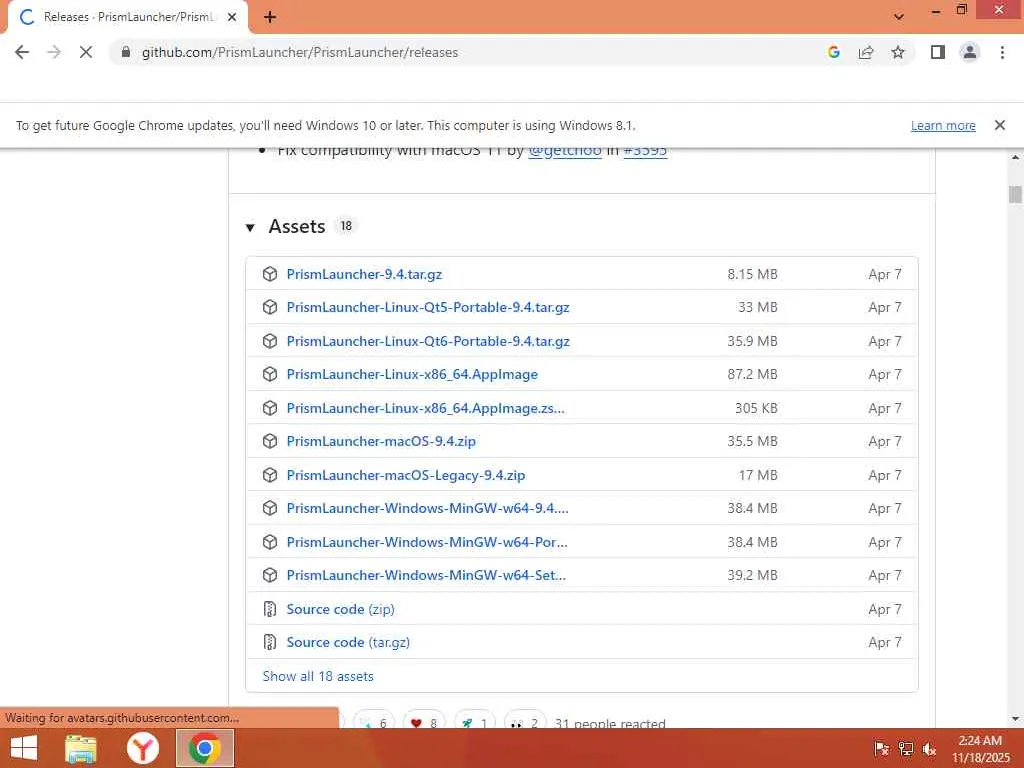
Task: Go back to the previous page
Action: coord(22,52)
